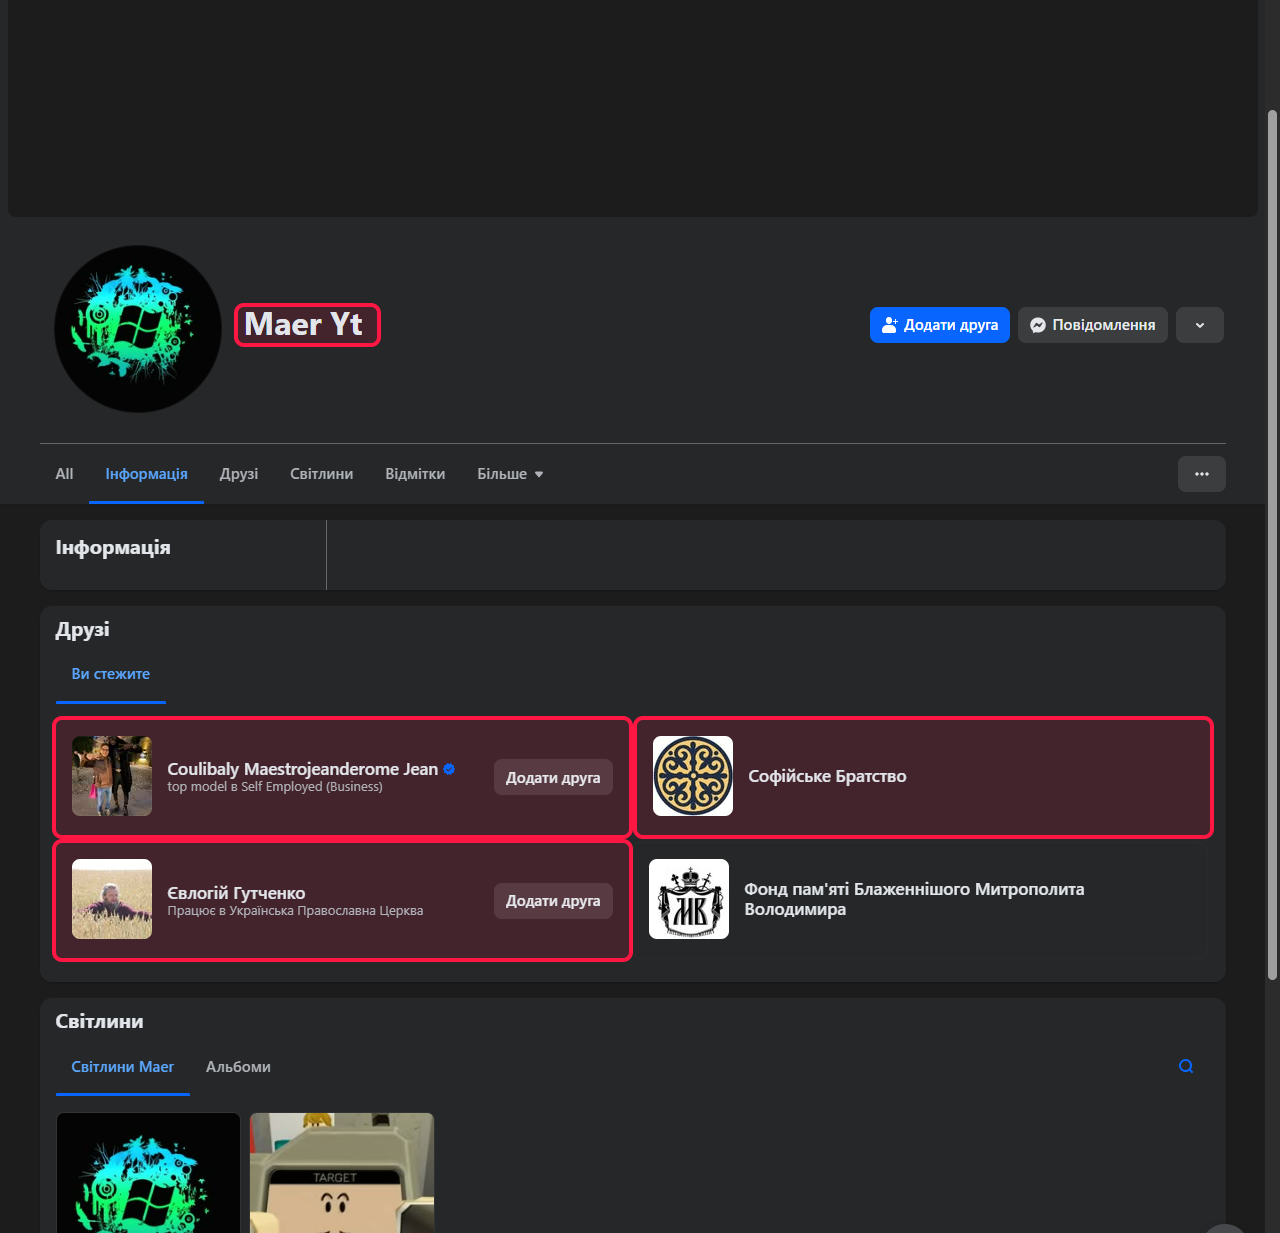Click the Світлини section heading
Screen dimensions: 1280x1233
coord(99,1022)
